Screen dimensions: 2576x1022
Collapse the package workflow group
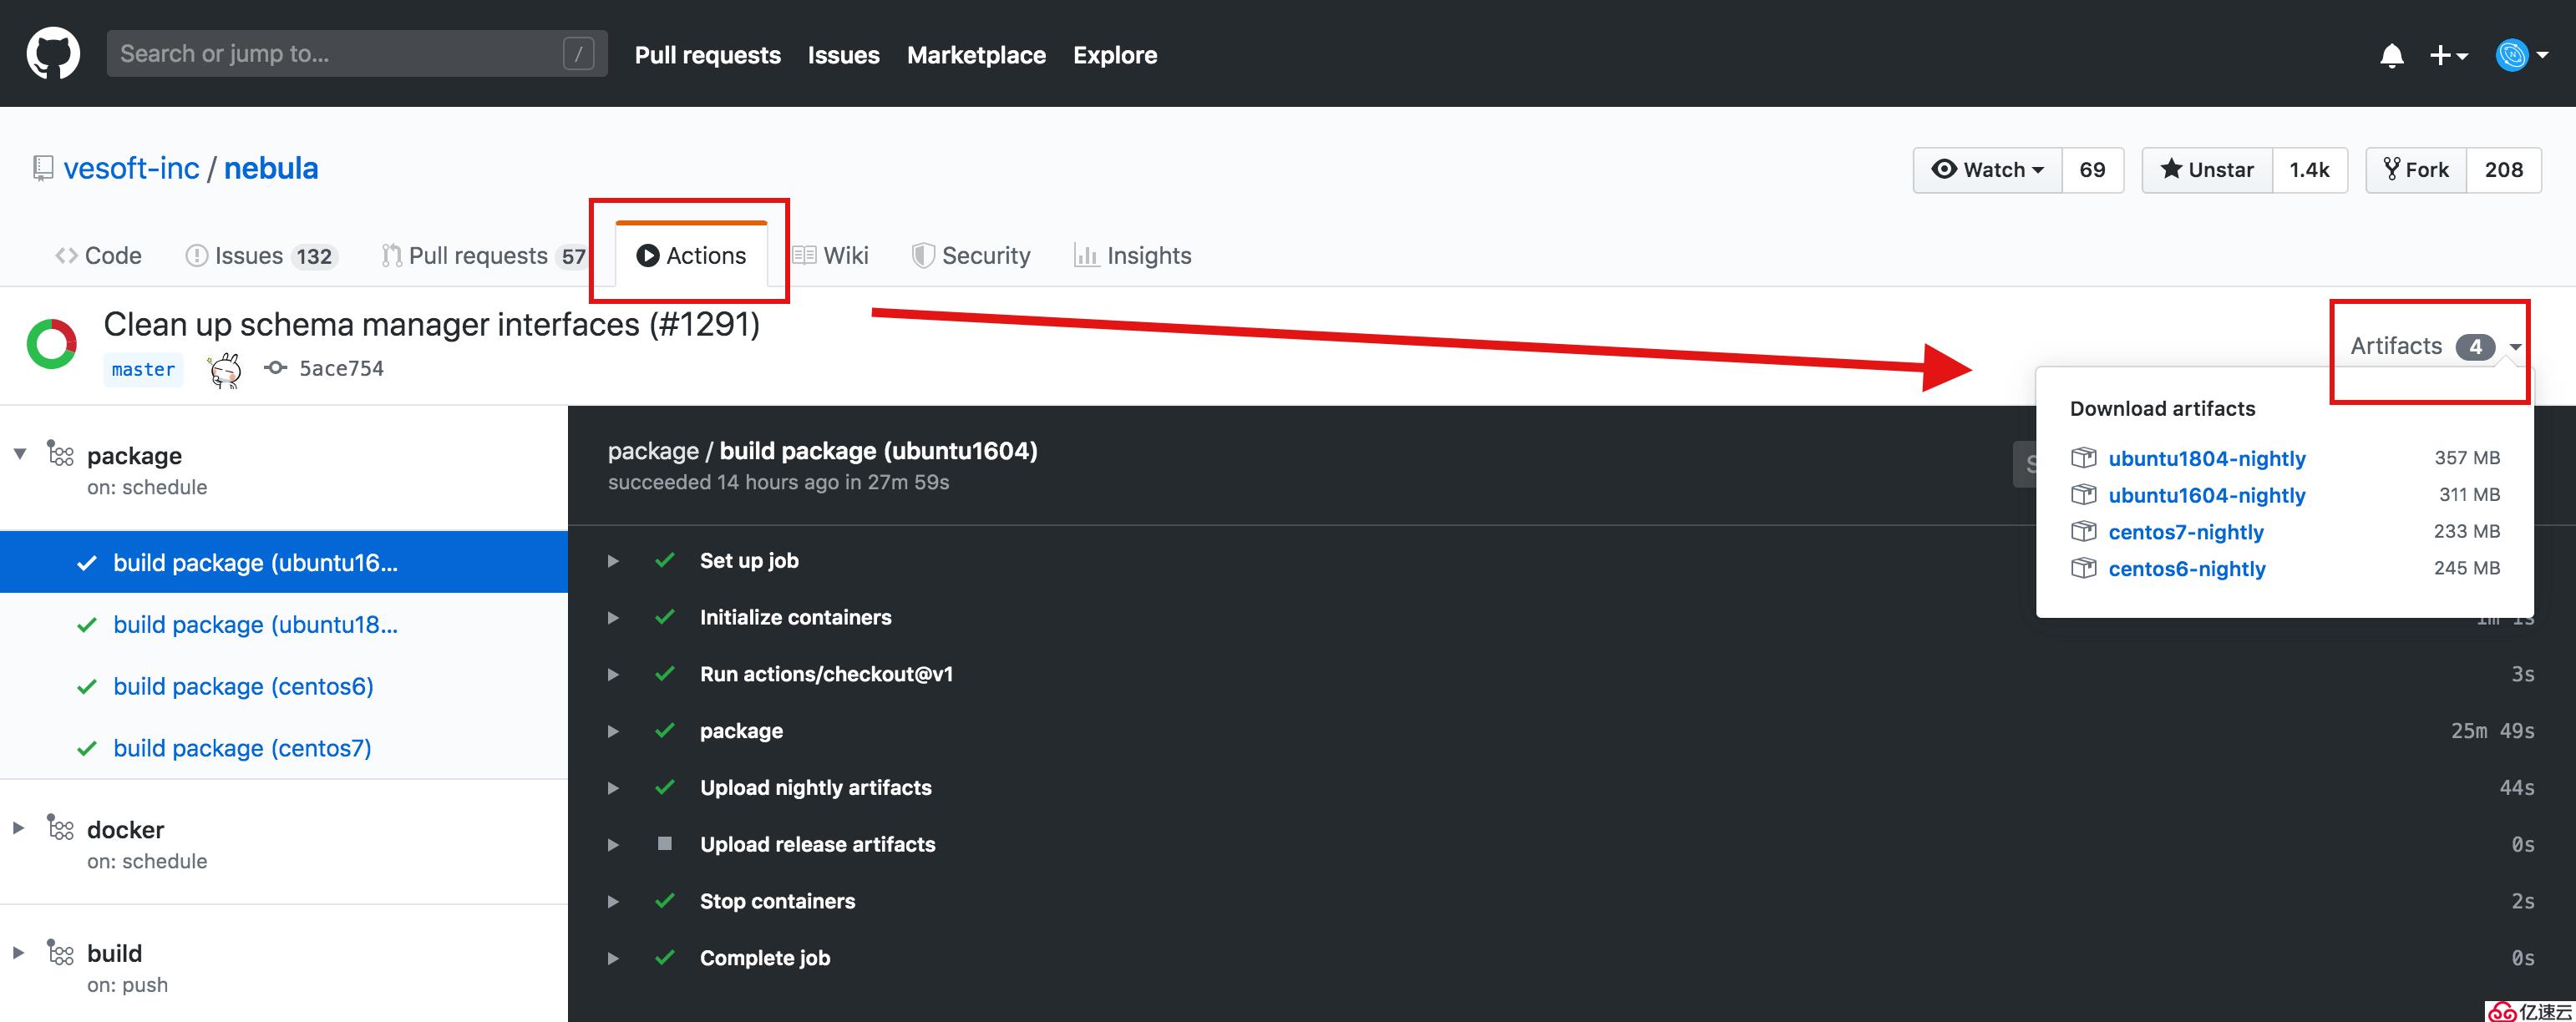point(19,454)
